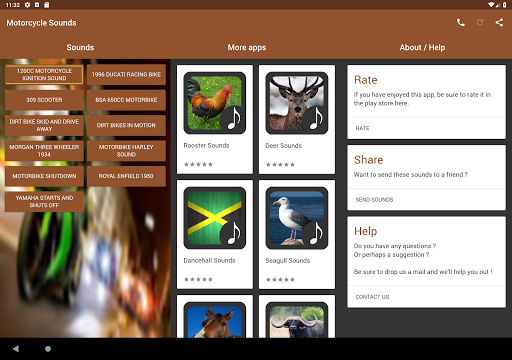Play 1996 Ducati Racing Bike sound
This screenshot has width=512, height=360.
coord(126,75)
